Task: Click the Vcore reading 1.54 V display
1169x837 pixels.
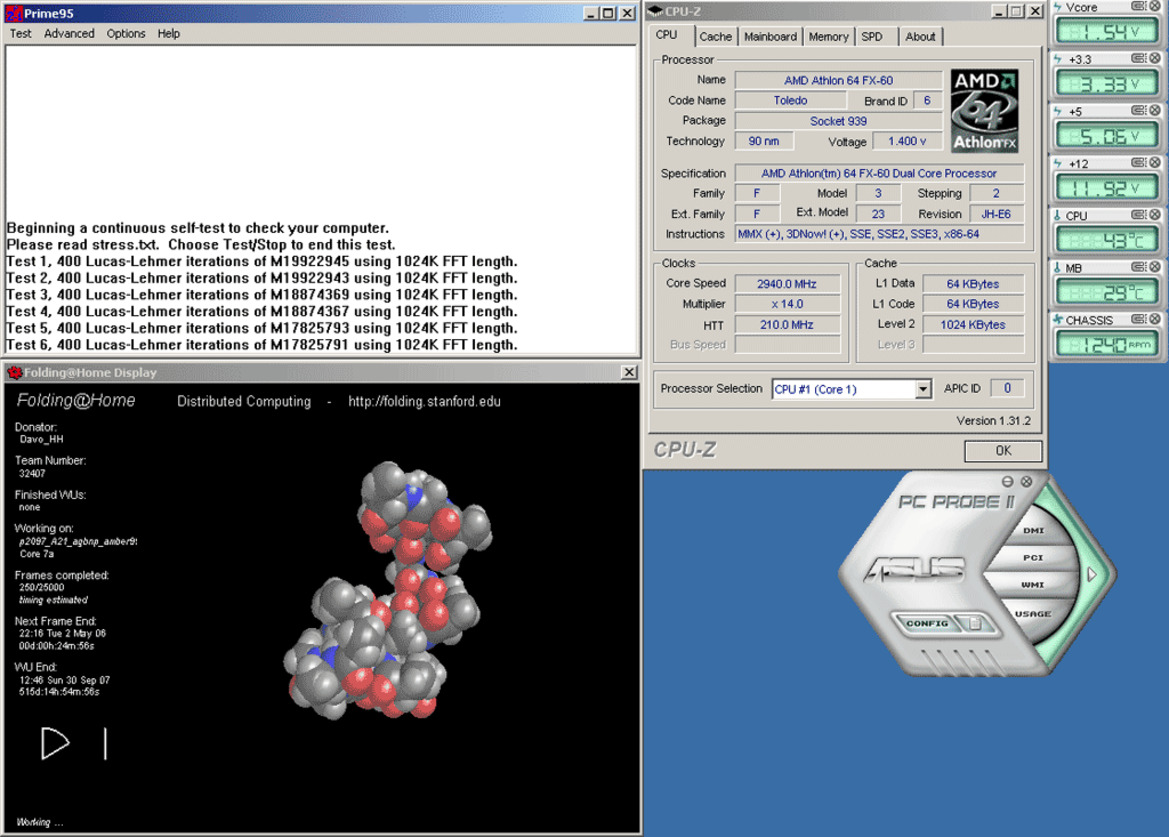Action: pyautogui.click(x=1106, y=31)
